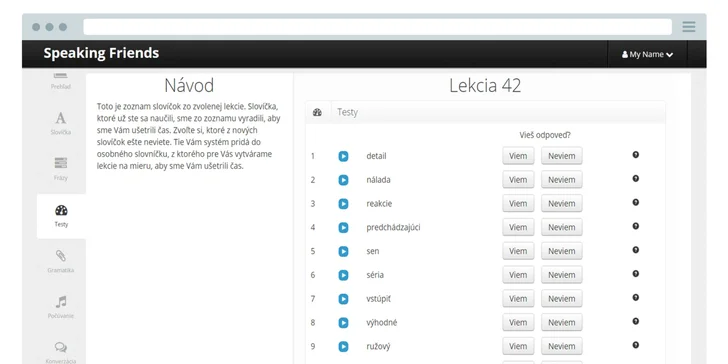Click Viem for reakcie

click(x=518, y=203)
